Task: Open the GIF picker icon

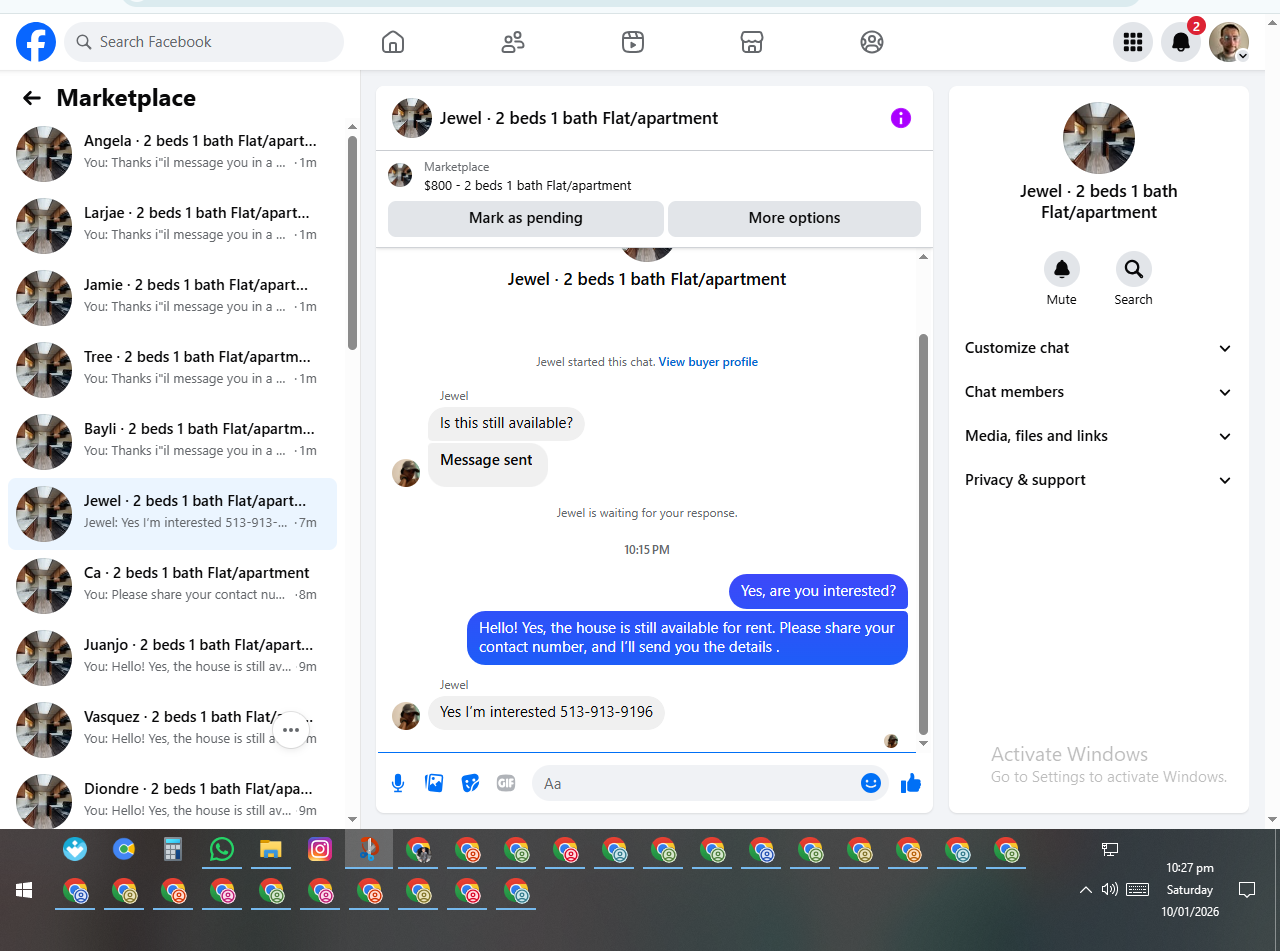Action: [506, 783]
